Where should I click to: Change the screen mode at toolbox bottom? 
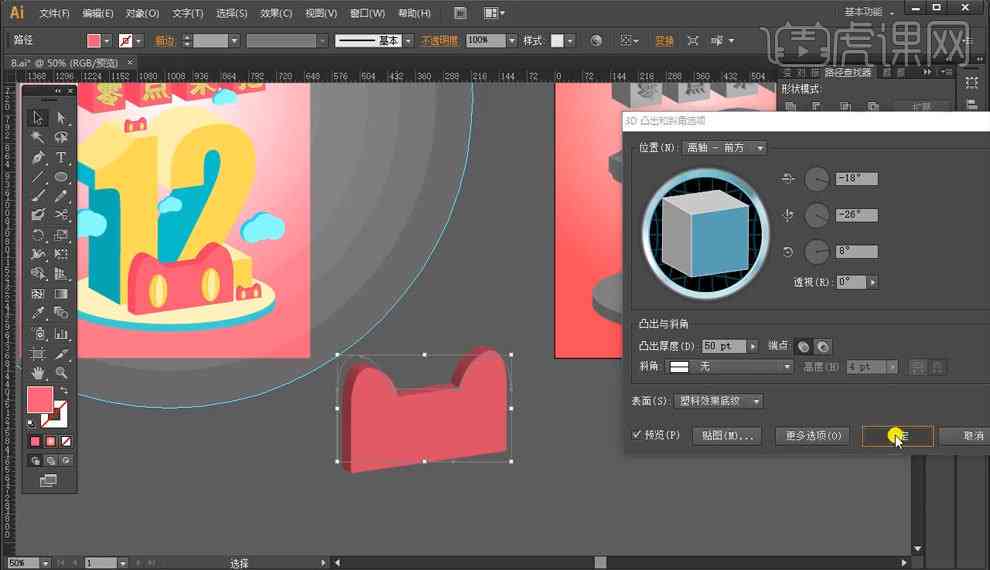point(49,481)
